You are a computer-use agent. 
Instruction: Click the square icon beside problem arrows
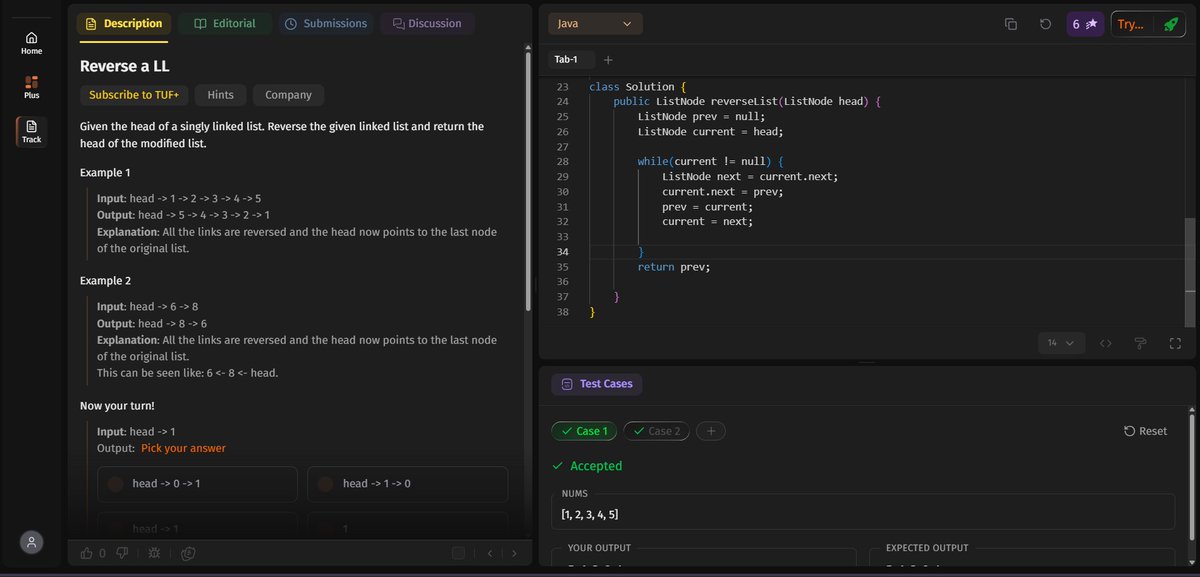(x=458, y=553)
